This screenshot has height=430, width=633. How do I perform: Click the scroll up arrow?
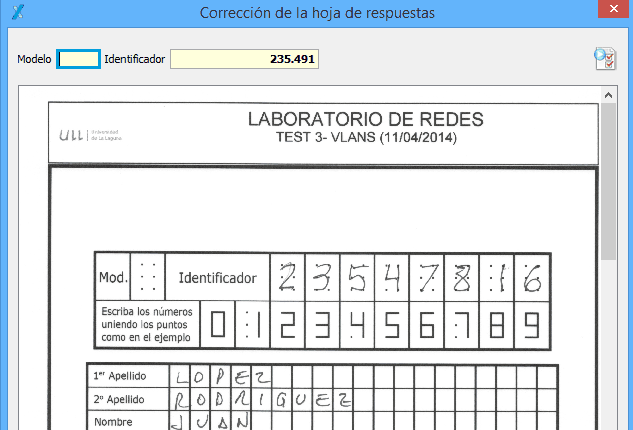608,96
